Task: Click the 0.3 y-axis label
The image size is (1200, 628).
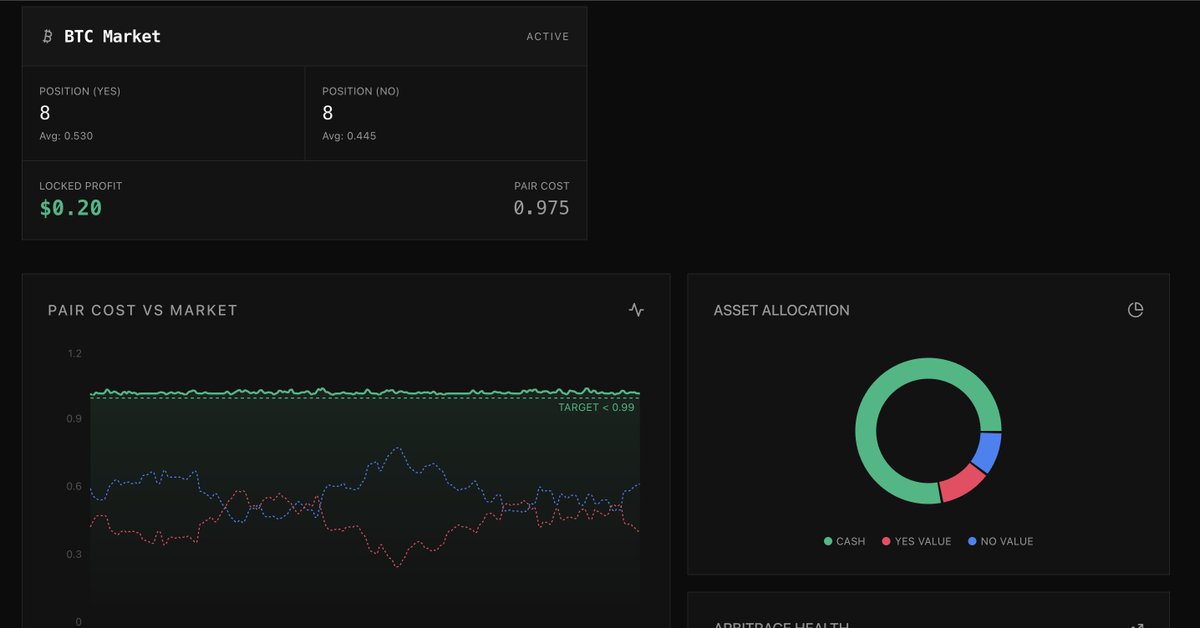Action: coord(74,554)
